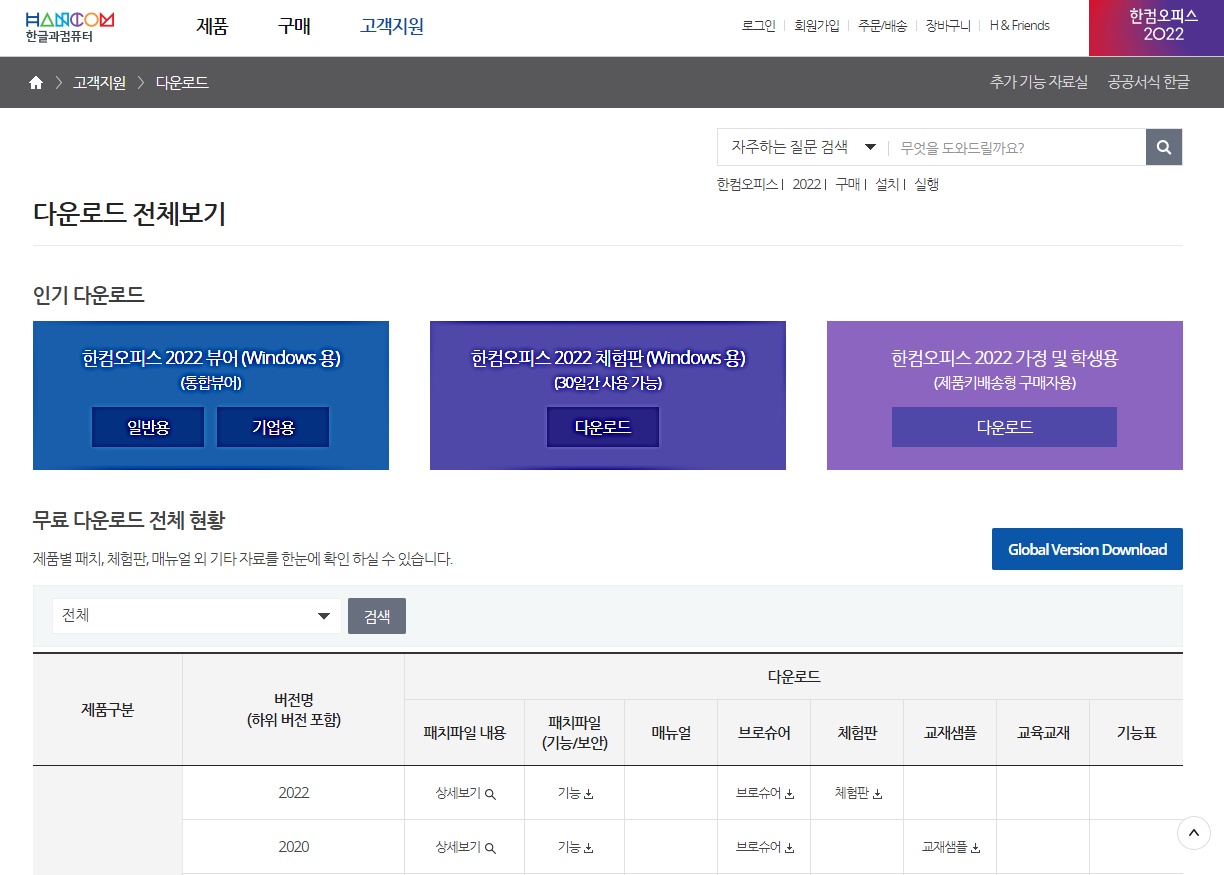Viewport: 1224px width, 875px height.
Task: Click the 패치파일 내용 column header
Action: [465, 733]
